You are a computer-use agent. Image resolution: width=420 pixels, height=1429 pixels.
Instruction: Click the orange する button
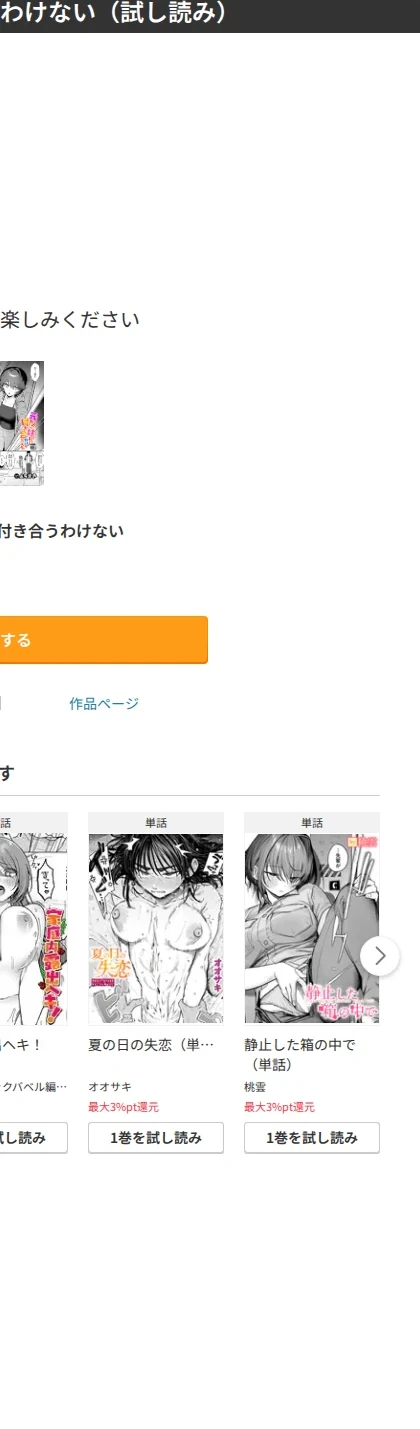click(x=104, y=640)
